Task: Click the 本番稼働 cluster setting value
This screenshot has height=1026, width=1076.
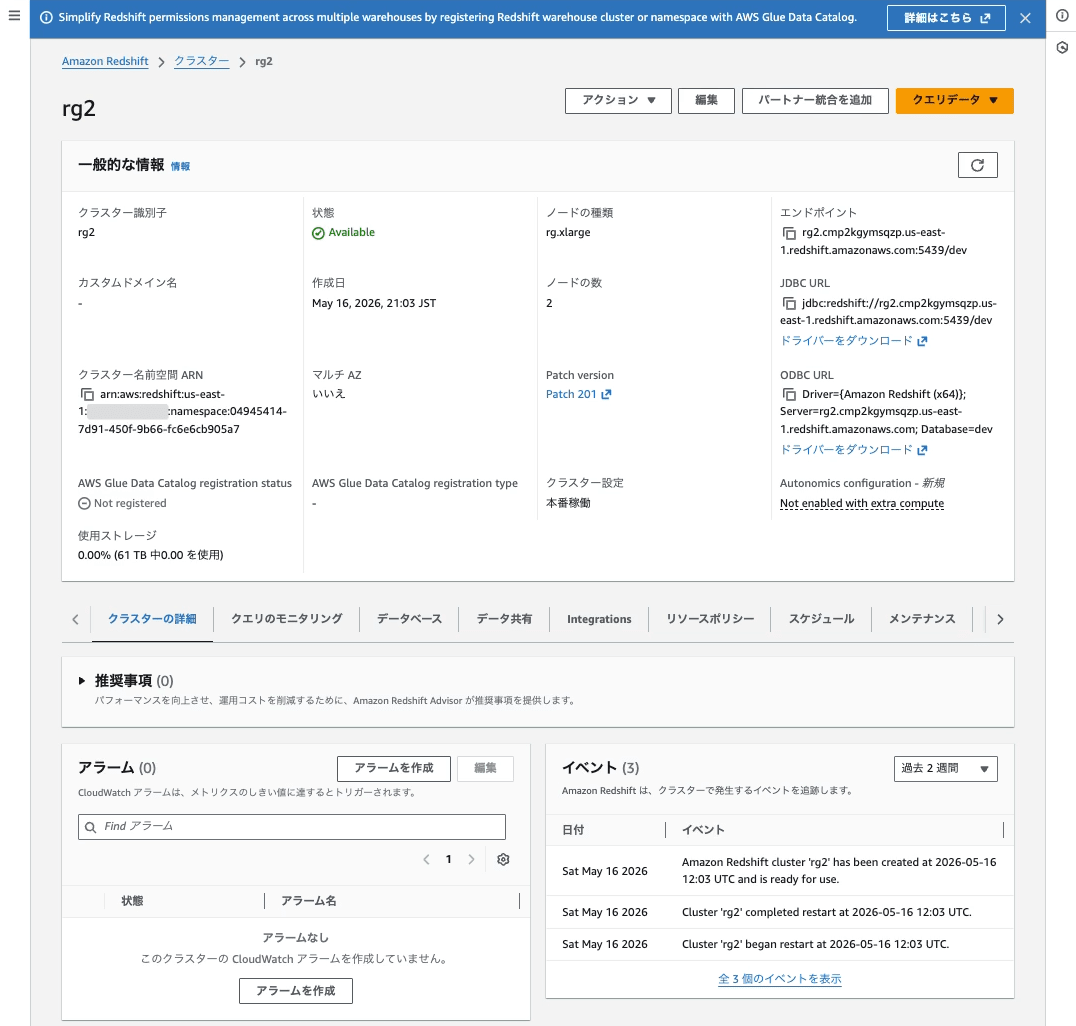Action: pos(568,502)
